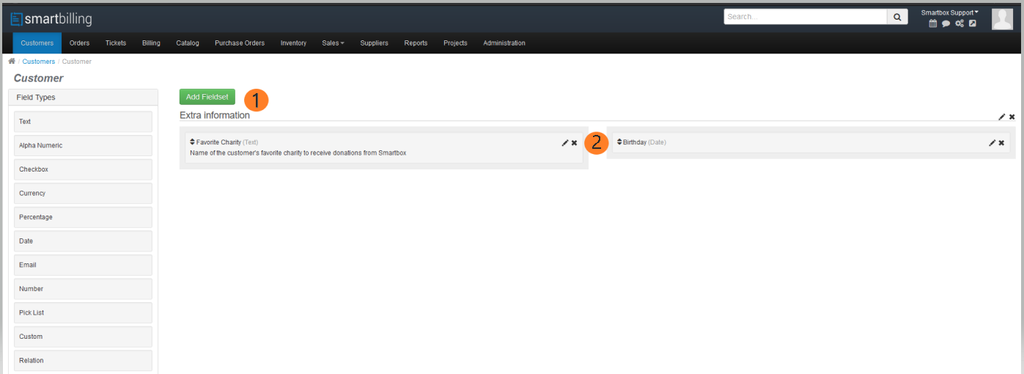Select the Currency field type
Image resolution: width=1024 pixels, height=374 pixels.
pyautogui.click(x=83, y=193)
